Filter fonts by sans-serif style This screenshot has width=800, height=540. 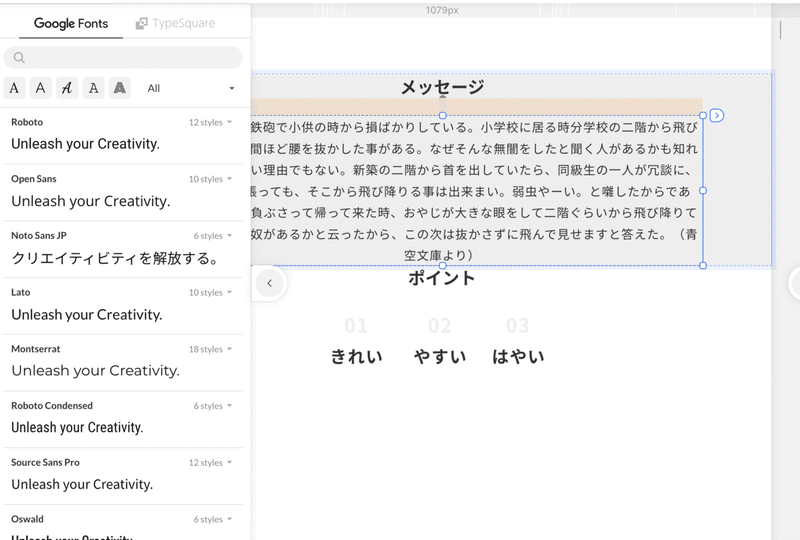[40, 88]
